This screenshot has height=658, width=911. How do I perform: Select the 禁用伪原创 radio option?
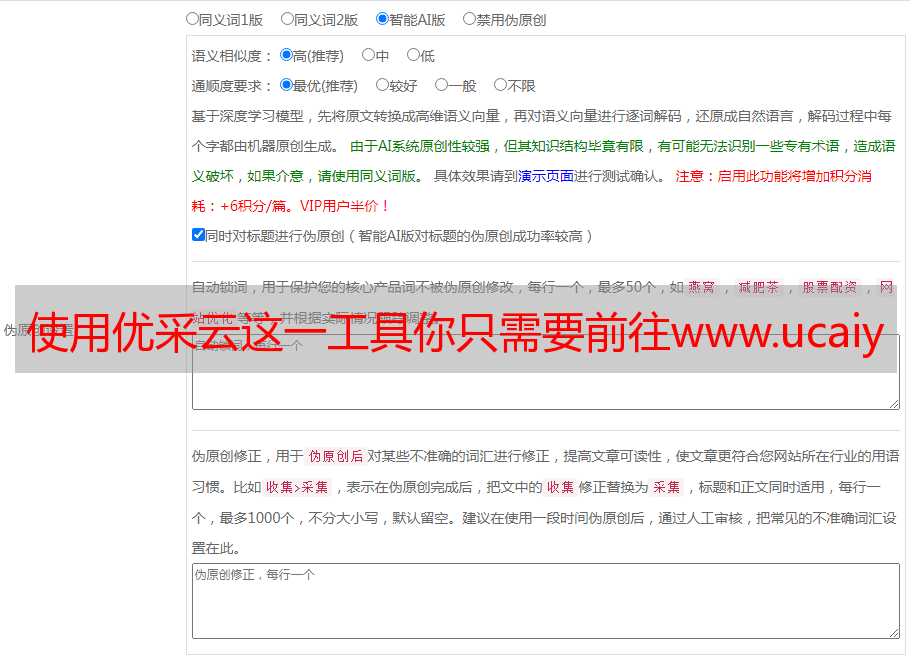click(469, 19)
